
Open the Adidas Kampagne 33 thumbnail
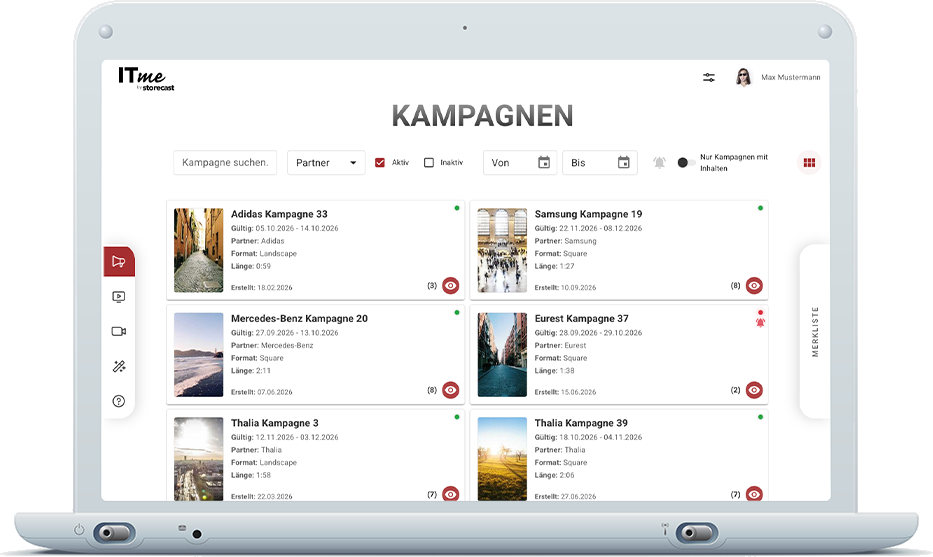pyautogui.click(x=198, y=250)
